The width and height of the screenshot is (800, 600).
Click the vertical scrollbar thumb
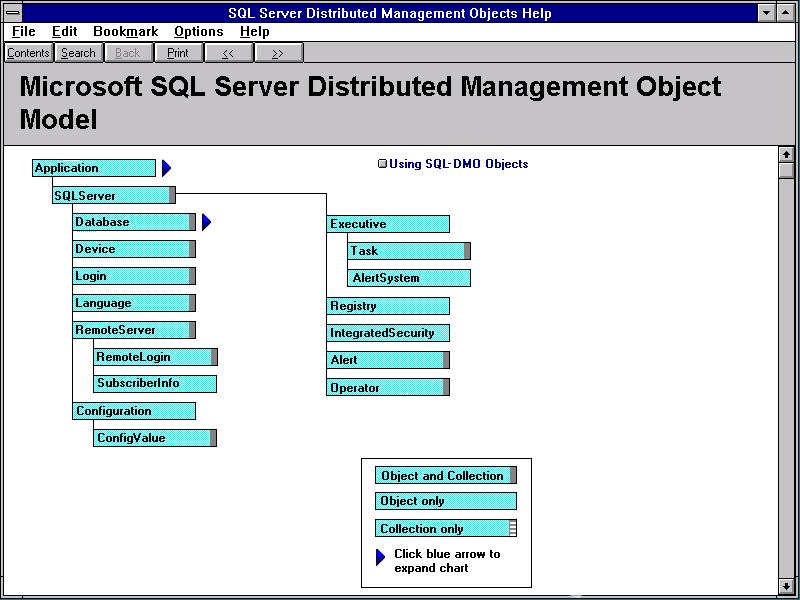point(786,170)
